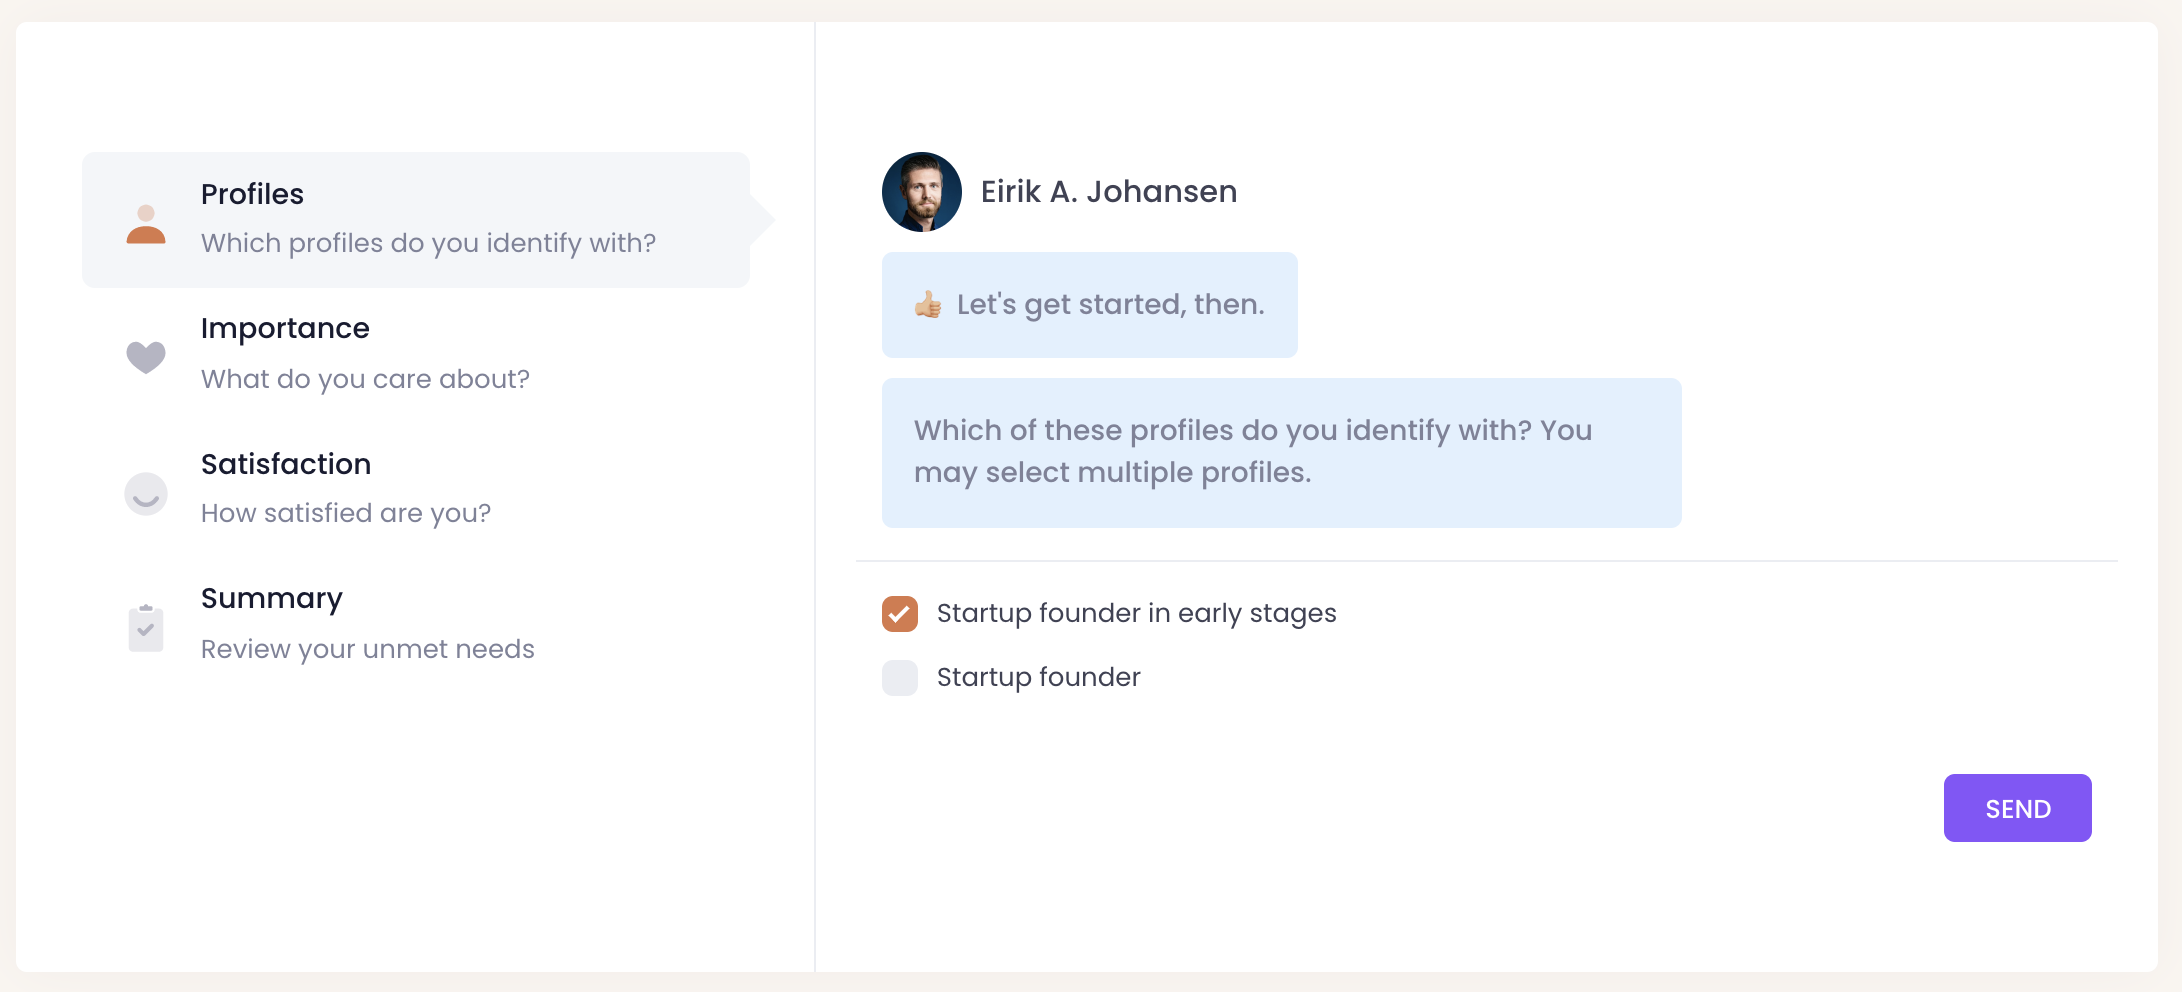Check the 'Startup founder' checkbox
Screen dimensions: 2182x992
point(900,678)
